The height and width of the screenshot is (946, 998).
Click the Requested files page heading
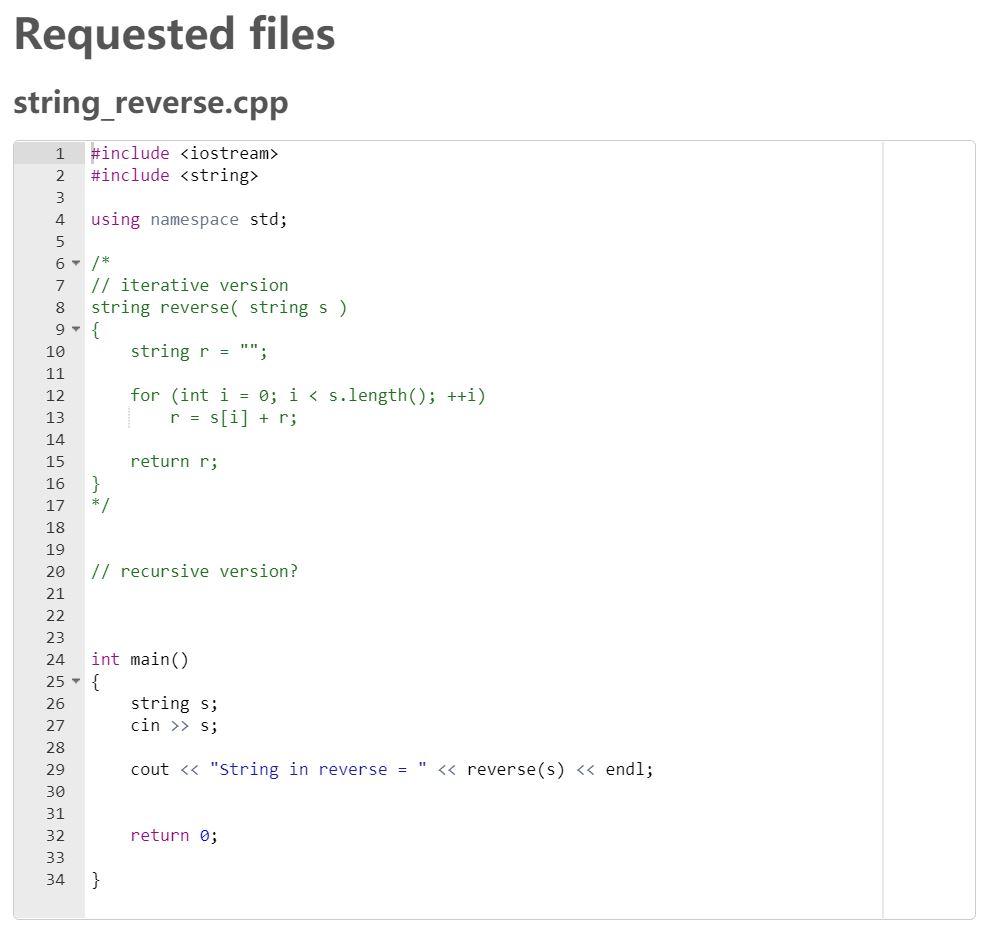(174, 33)
